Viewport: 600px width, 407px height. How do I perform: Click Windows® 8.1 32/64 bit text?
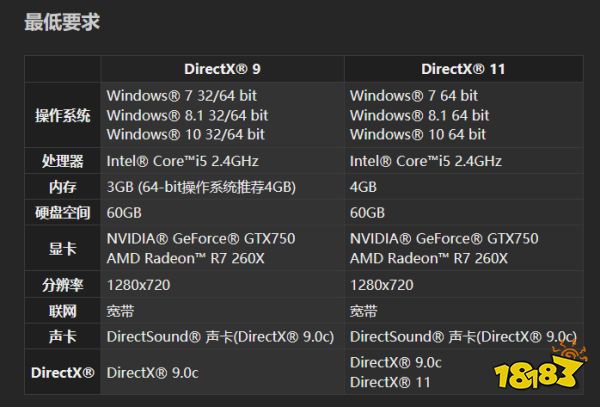pyautogui.click(x=188, y=116)
